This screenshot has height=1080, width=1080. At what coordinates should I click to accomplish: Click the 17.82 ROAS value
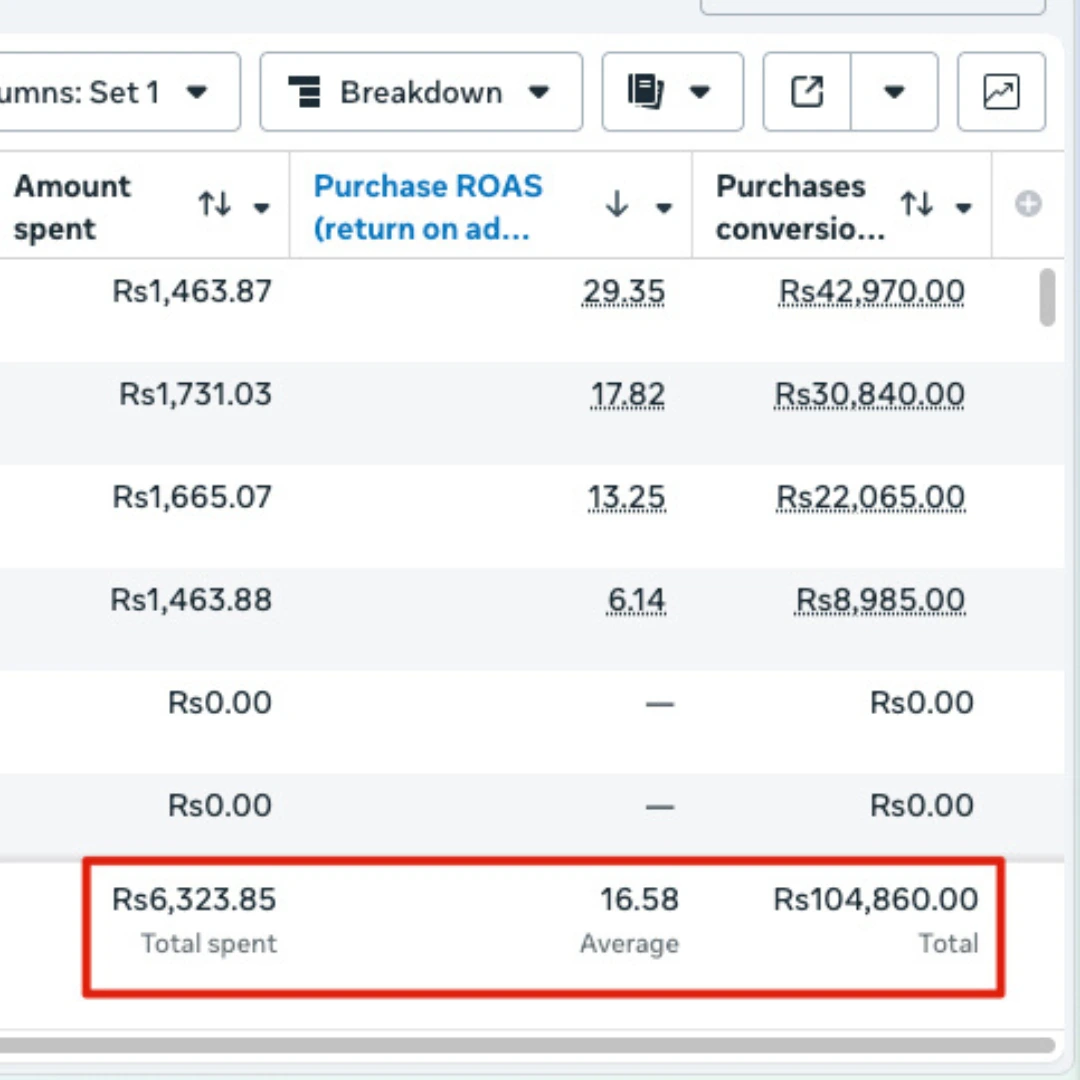pos(628,394)
